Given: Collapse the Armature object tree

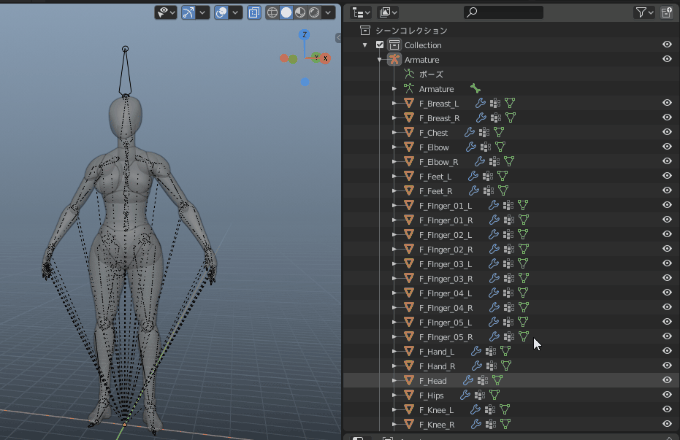Looking at the screenshot, I should pos(380,60).
